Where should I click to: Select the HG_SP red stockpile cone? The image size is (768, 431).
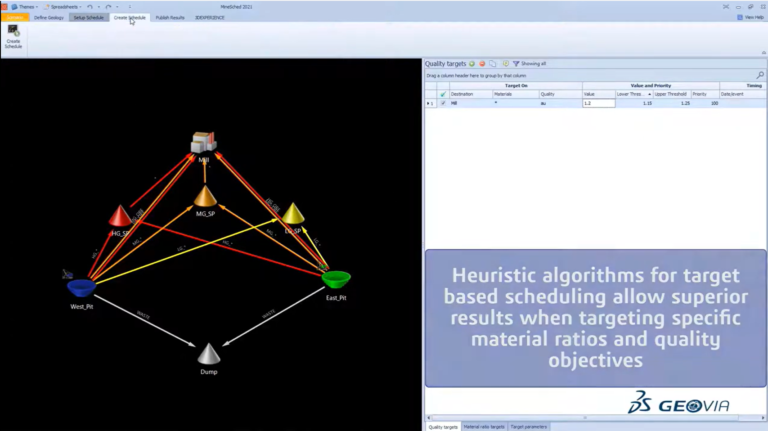120,216
